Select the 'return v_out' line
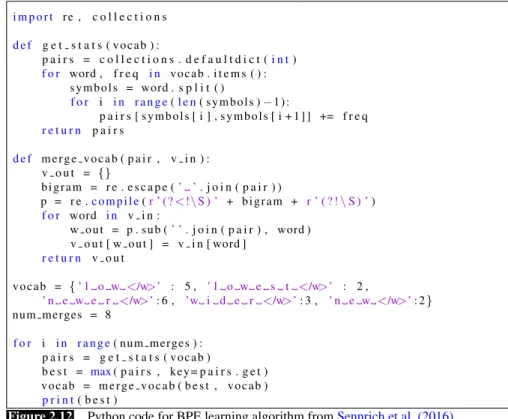 83,258
